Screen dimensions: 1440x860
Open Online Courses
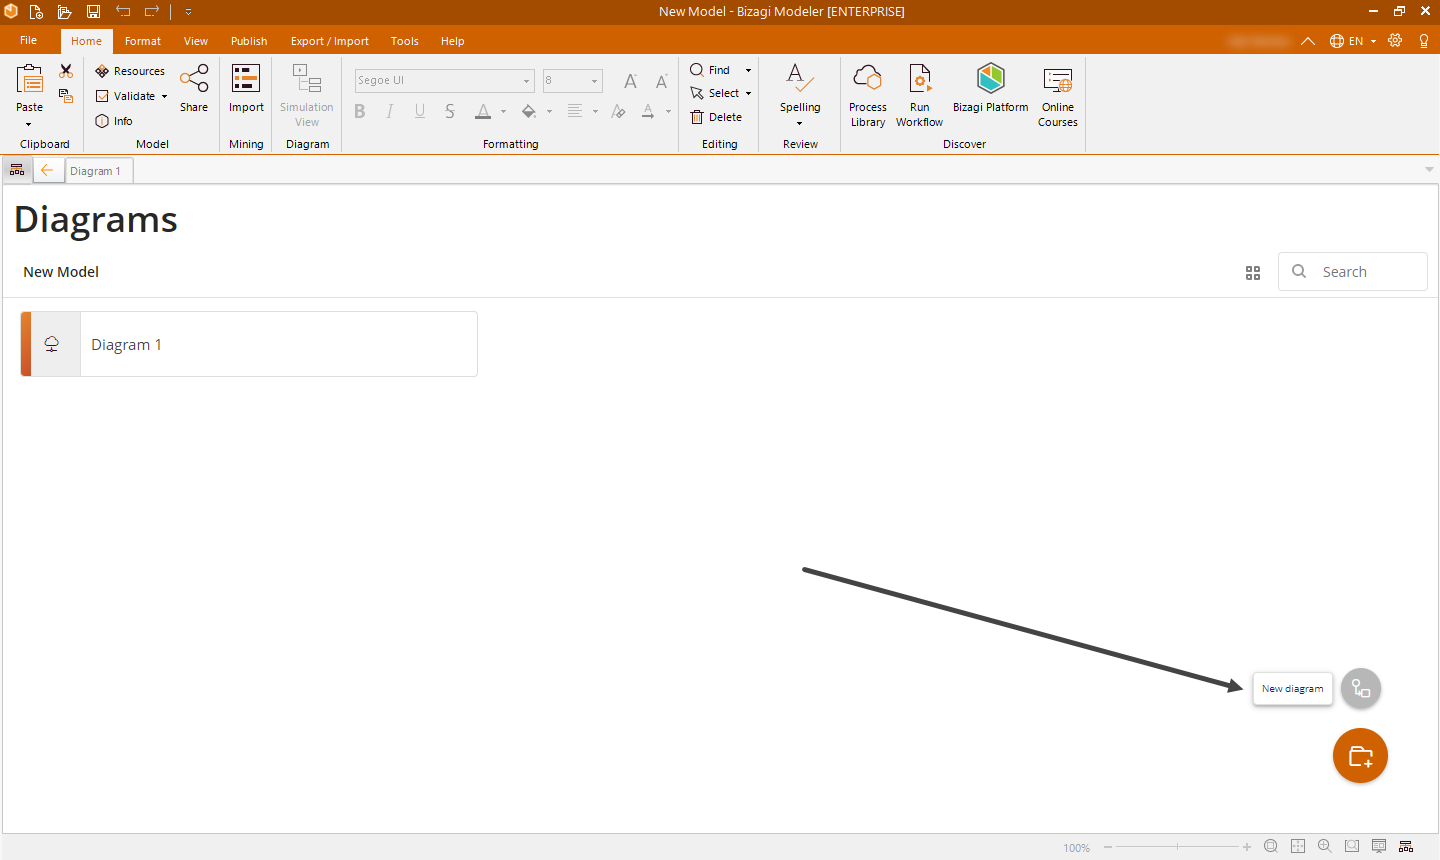1057,95
